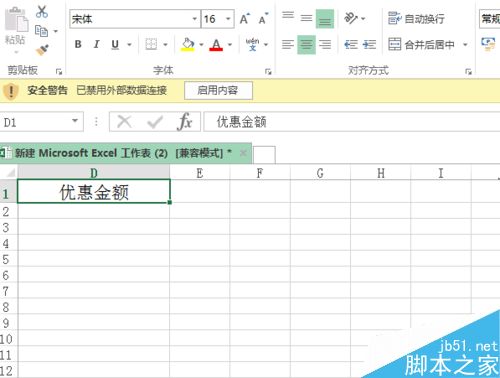Screen dimensions: 500x378
Task: Open merge and center dropdown arrow
Action: 465,44
